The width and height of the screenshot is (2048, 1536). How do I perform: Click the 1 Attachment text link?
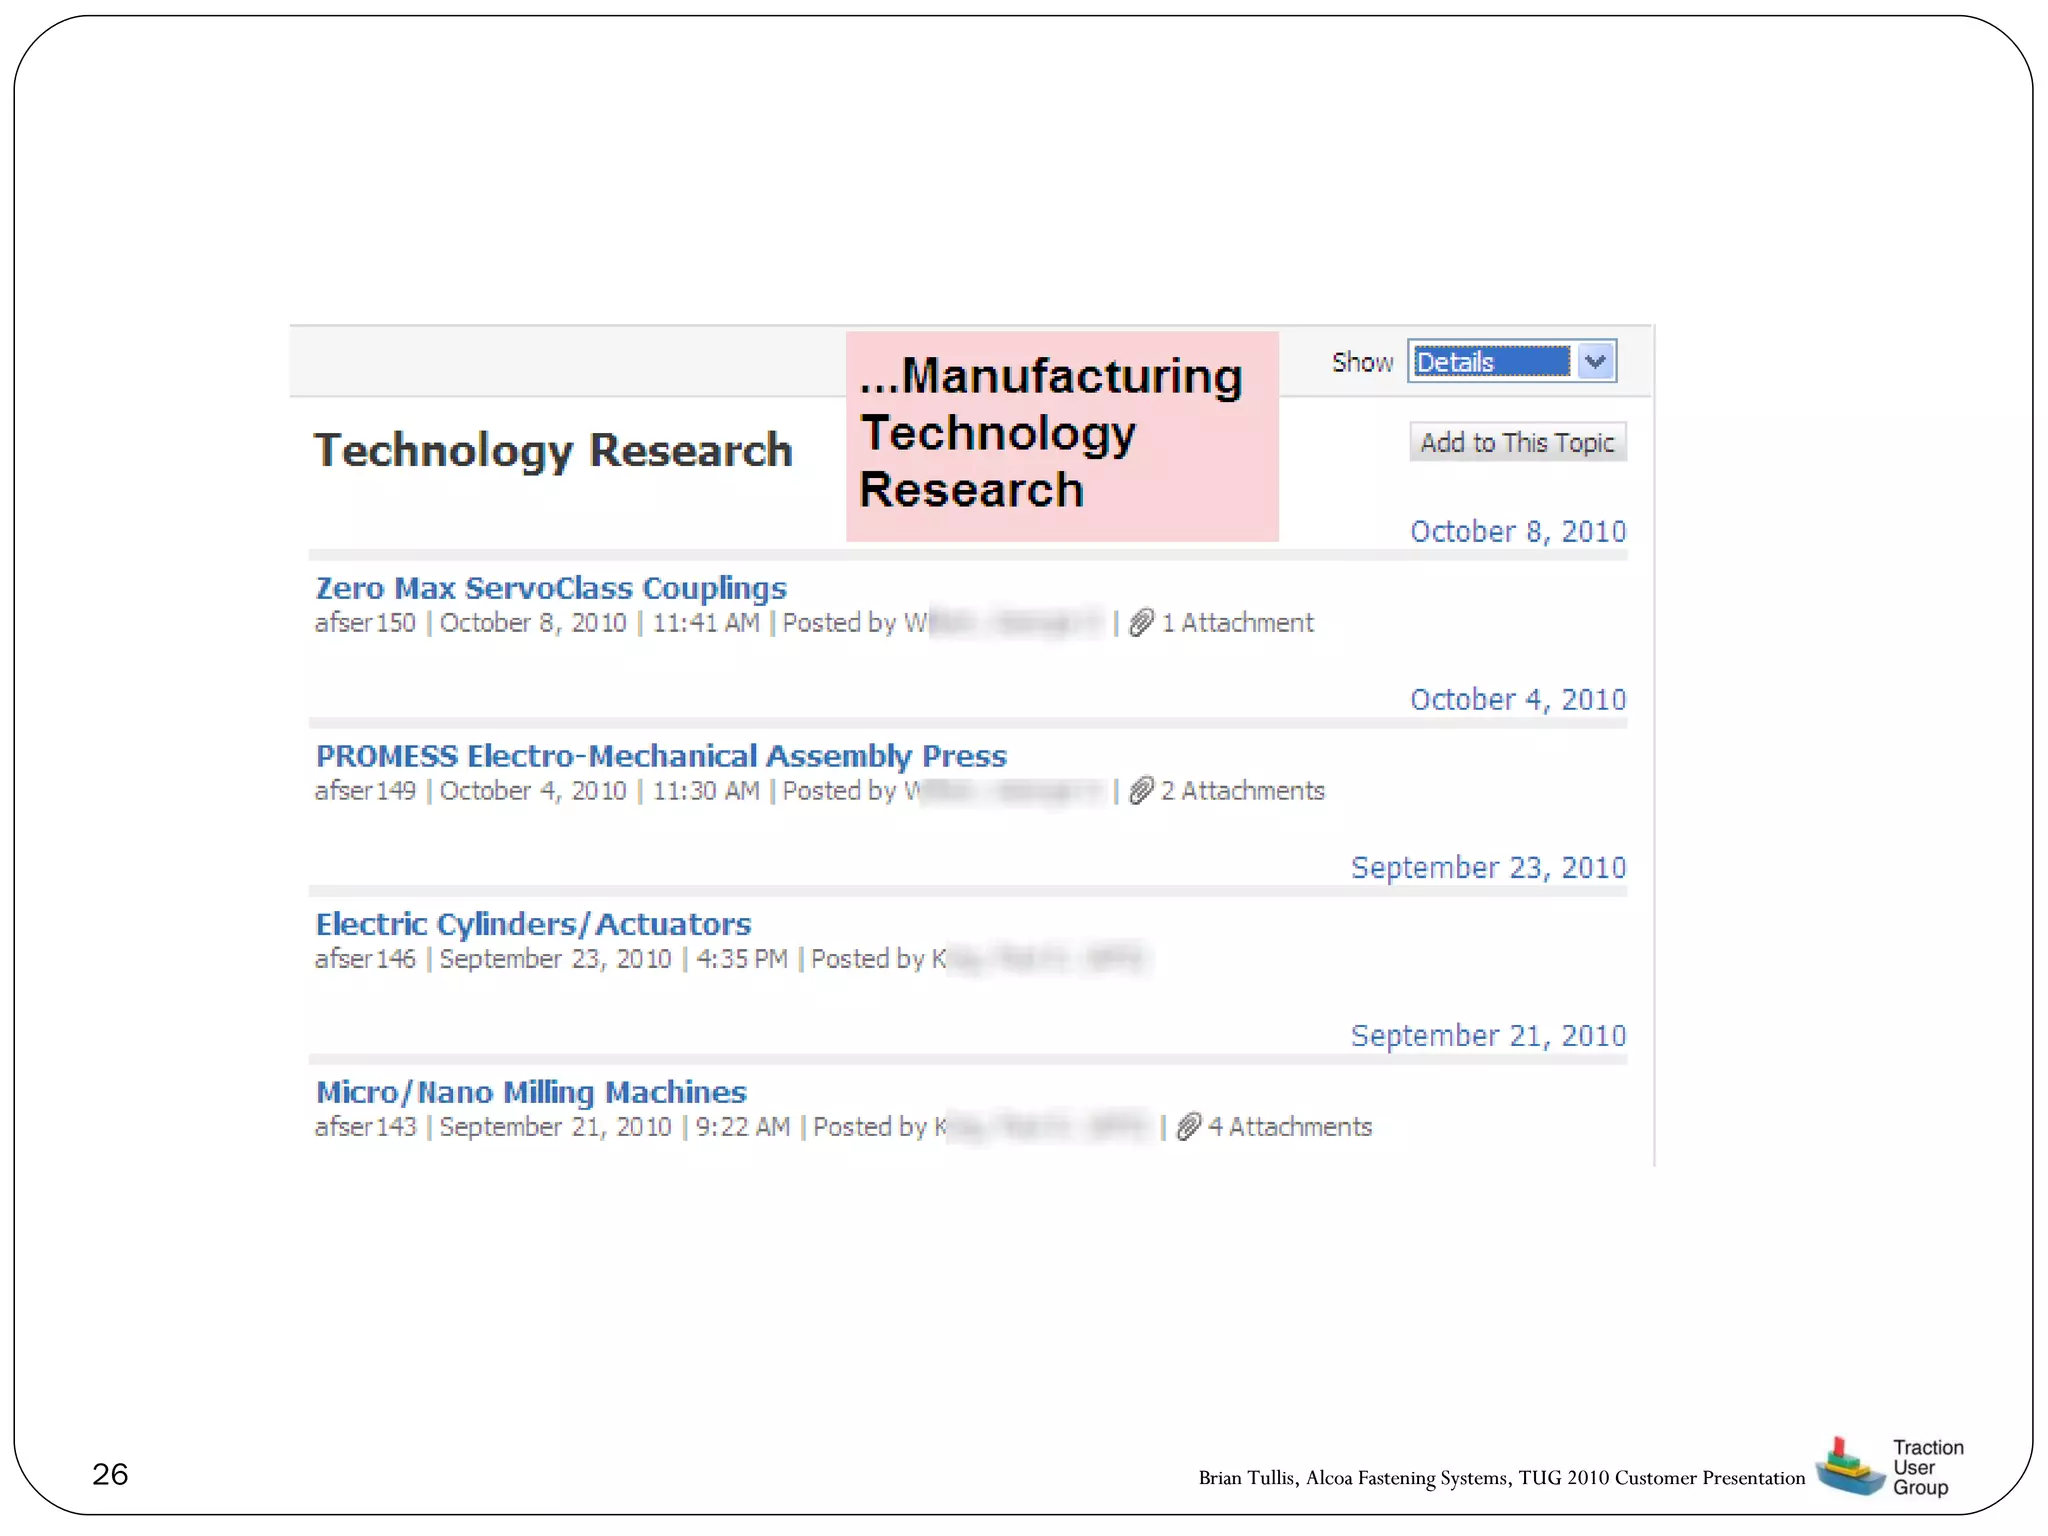1238,623
